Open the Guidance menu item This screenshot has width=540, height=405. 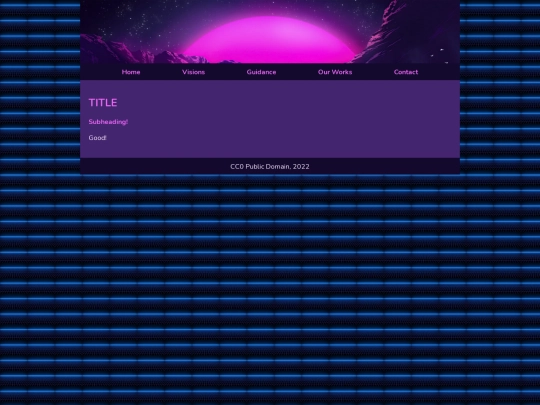tap(261, 72)
